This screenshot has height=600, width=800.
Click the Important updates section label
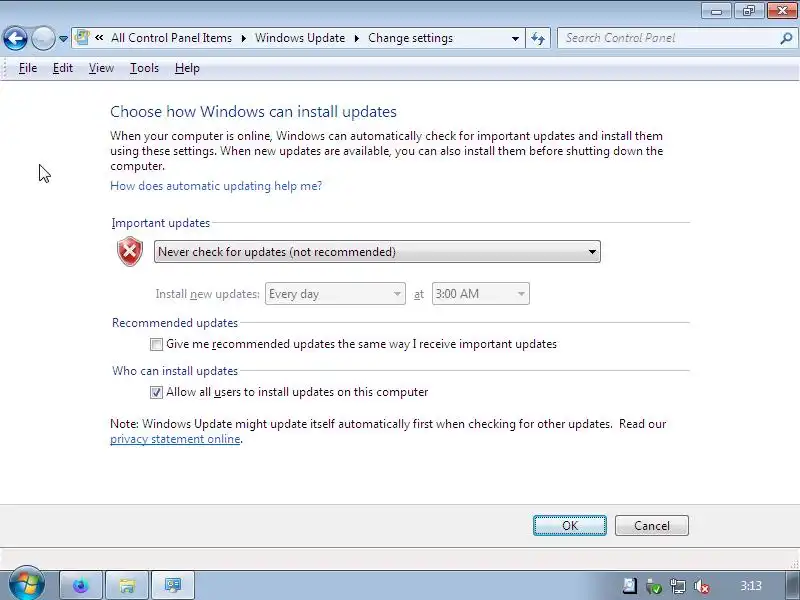pyautogui.click(x=161, y=223)
